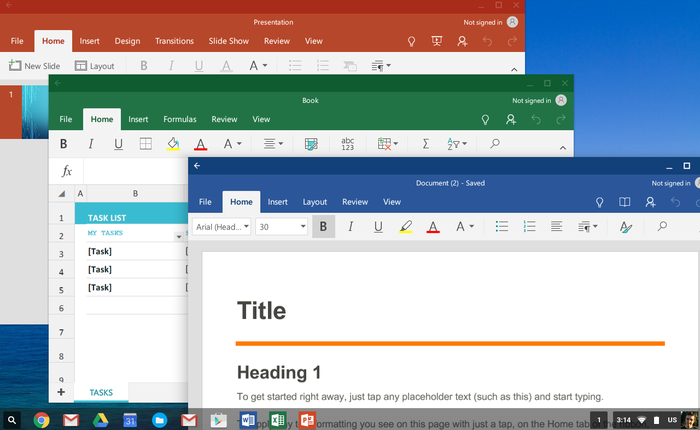700x430 pixels.
Task: Open the MY TASKS filter dropdown in Excel
Action: 179,236
